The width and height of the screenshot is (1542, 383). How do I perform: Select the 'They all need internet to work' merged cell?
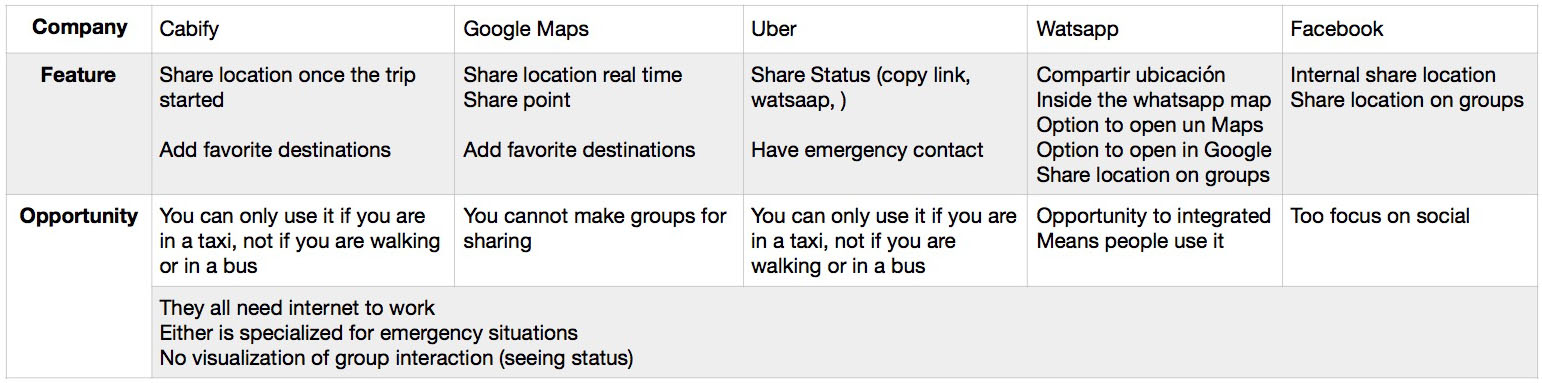tap(845, 332)
